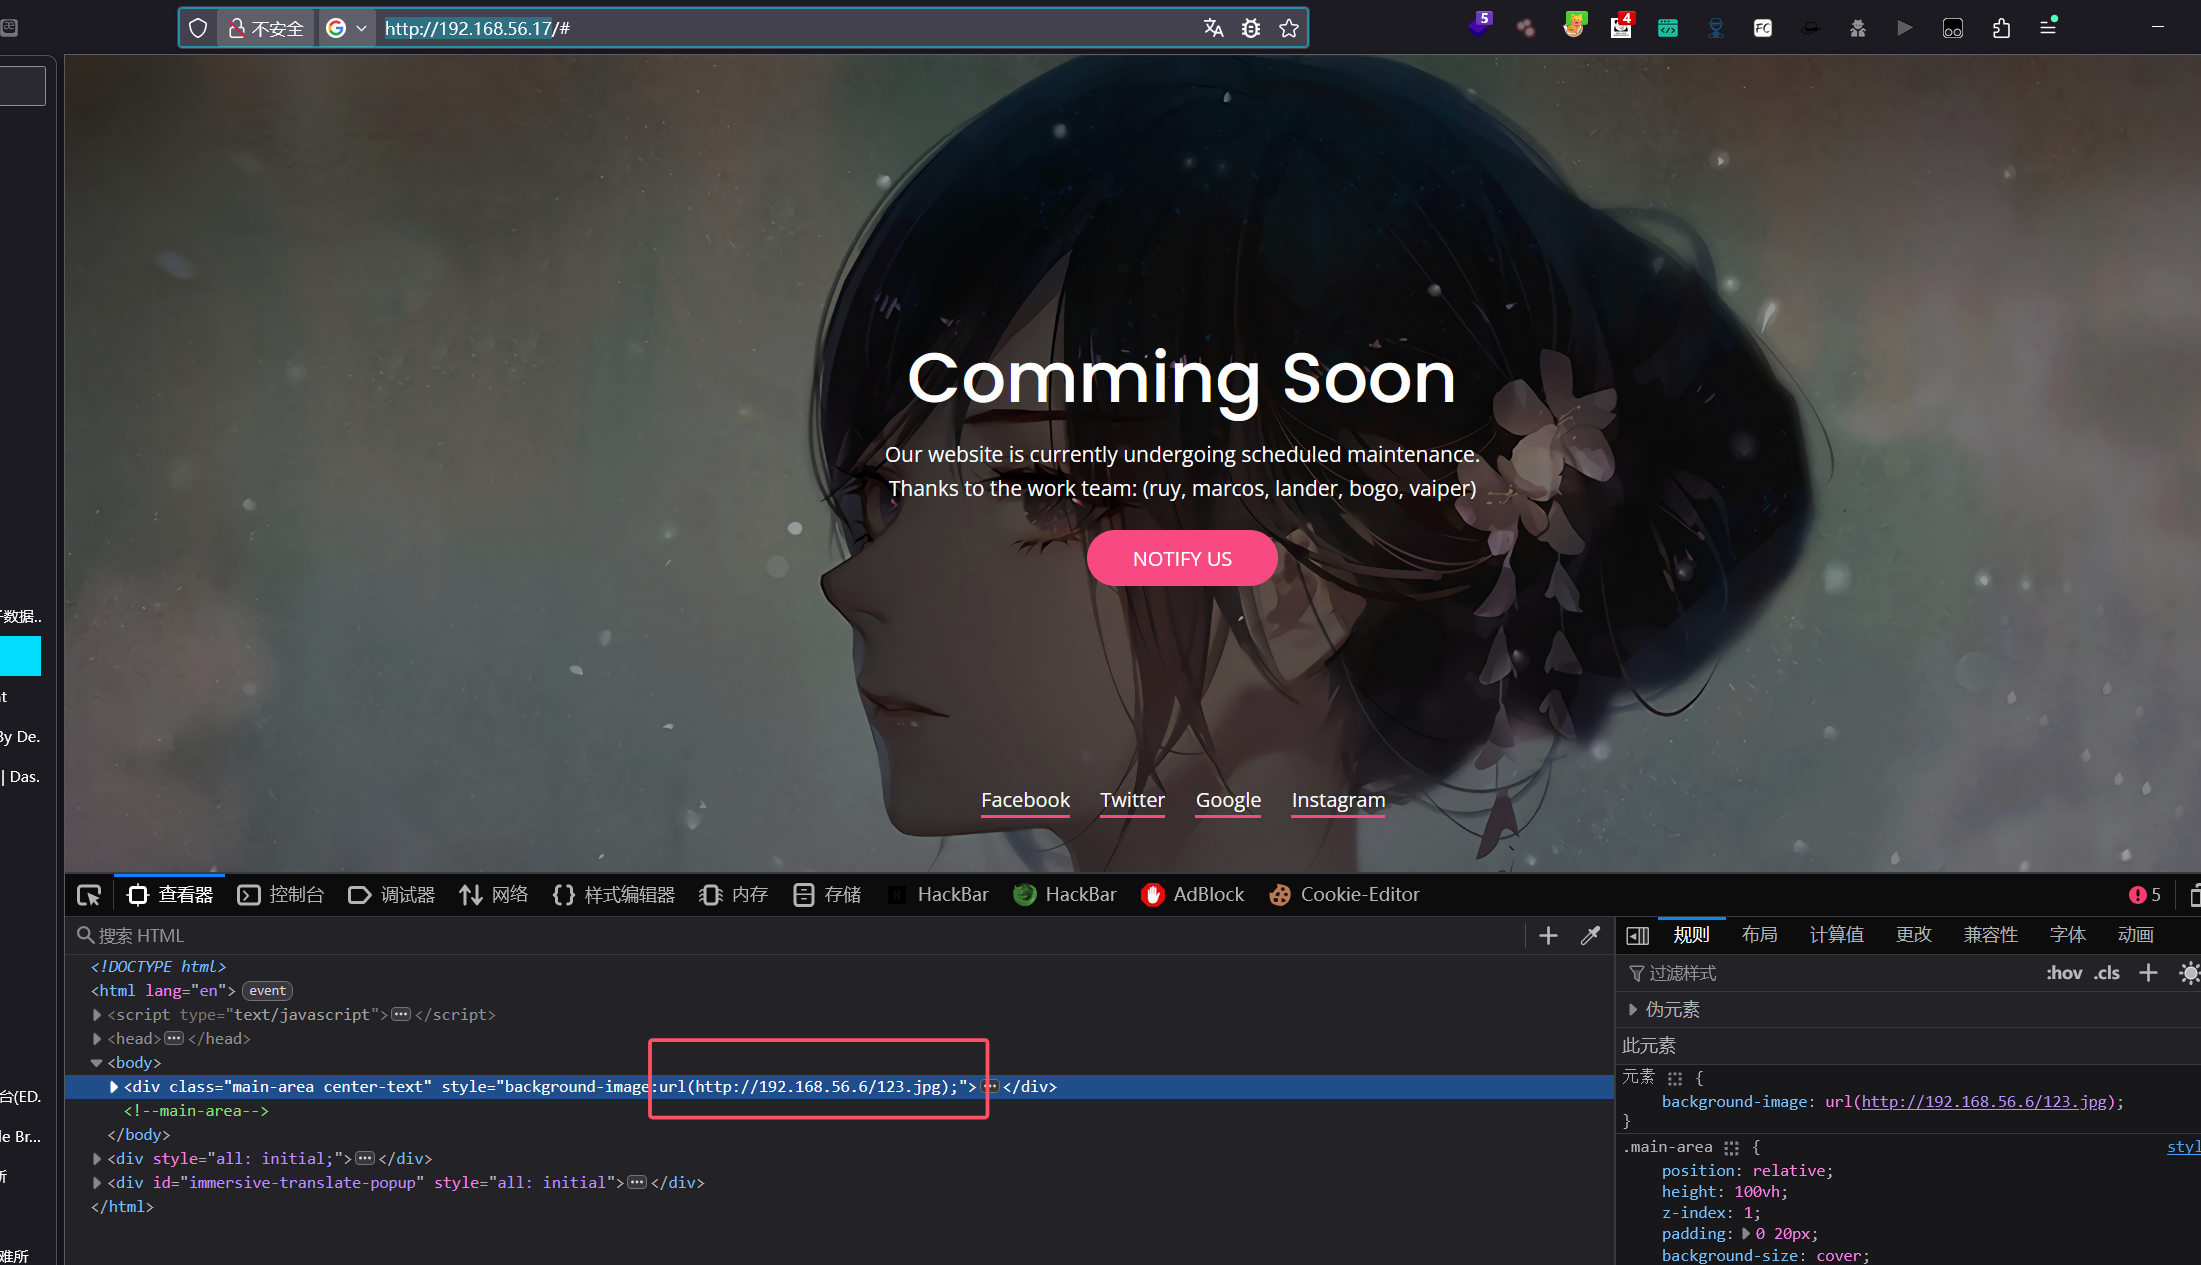Toggle the .cls class panel
The width and height of the screenshot is (2201, 1265).
point(2106,973)
